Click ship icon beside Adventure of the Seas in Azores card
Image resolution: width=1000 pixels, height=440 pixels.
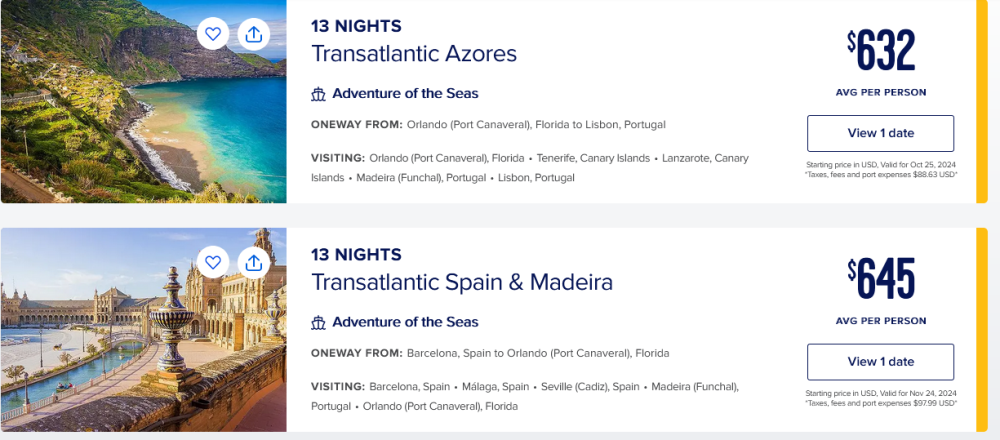tap(318, 94)
